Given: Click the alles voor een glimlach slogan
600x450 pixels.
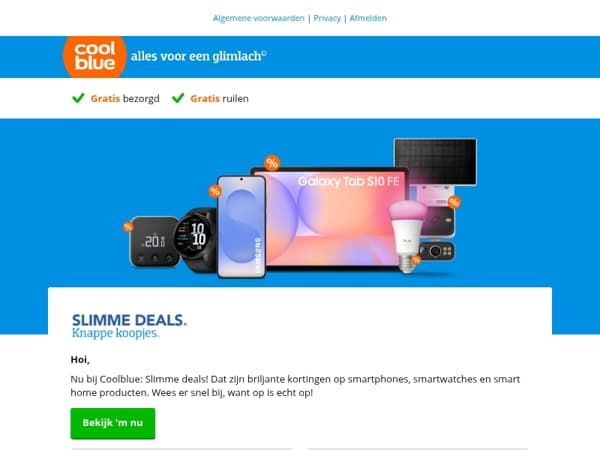Looking at the screenshot, I should coord(199,56).
